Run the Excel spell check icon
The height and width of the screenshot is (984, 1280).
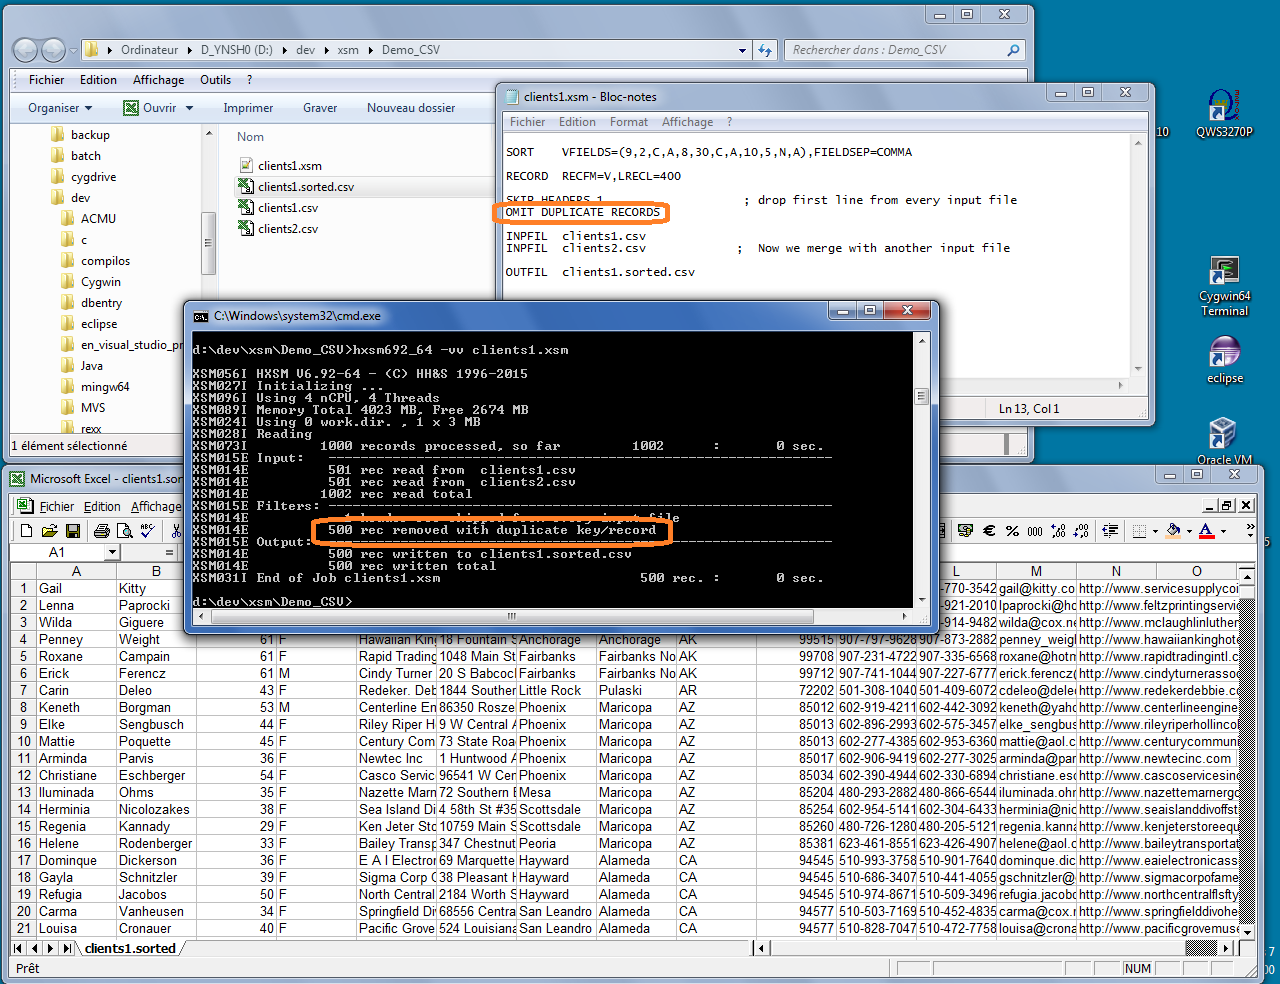[x=148, y=531]
